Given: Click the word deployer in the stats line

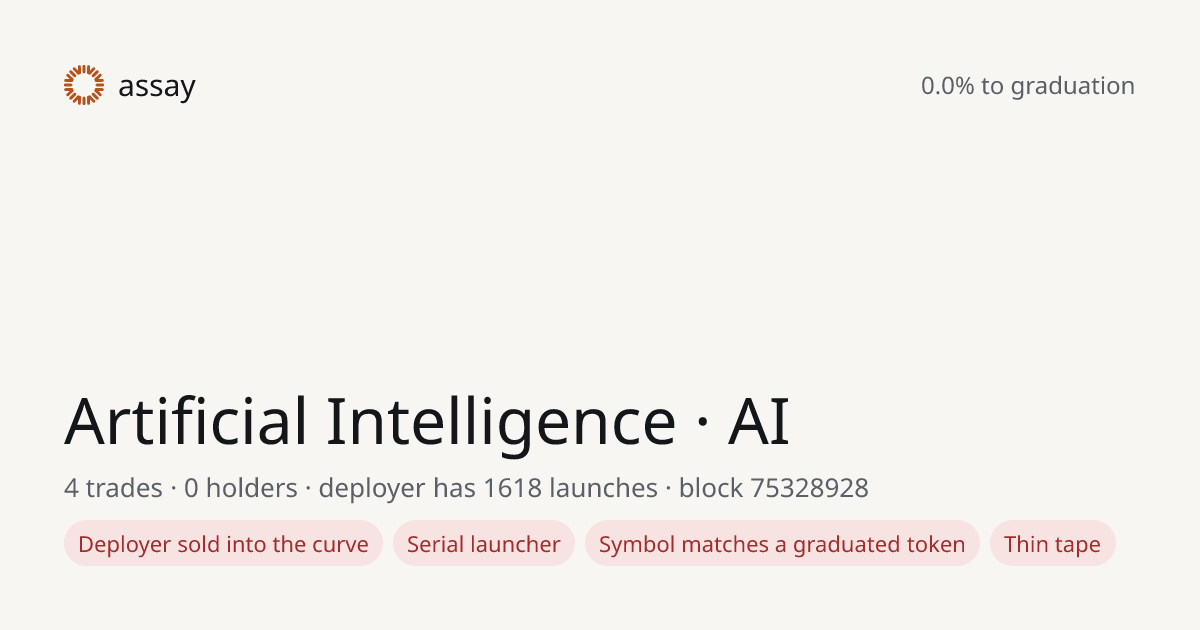Looking at the screenshot, I should 372,489.
